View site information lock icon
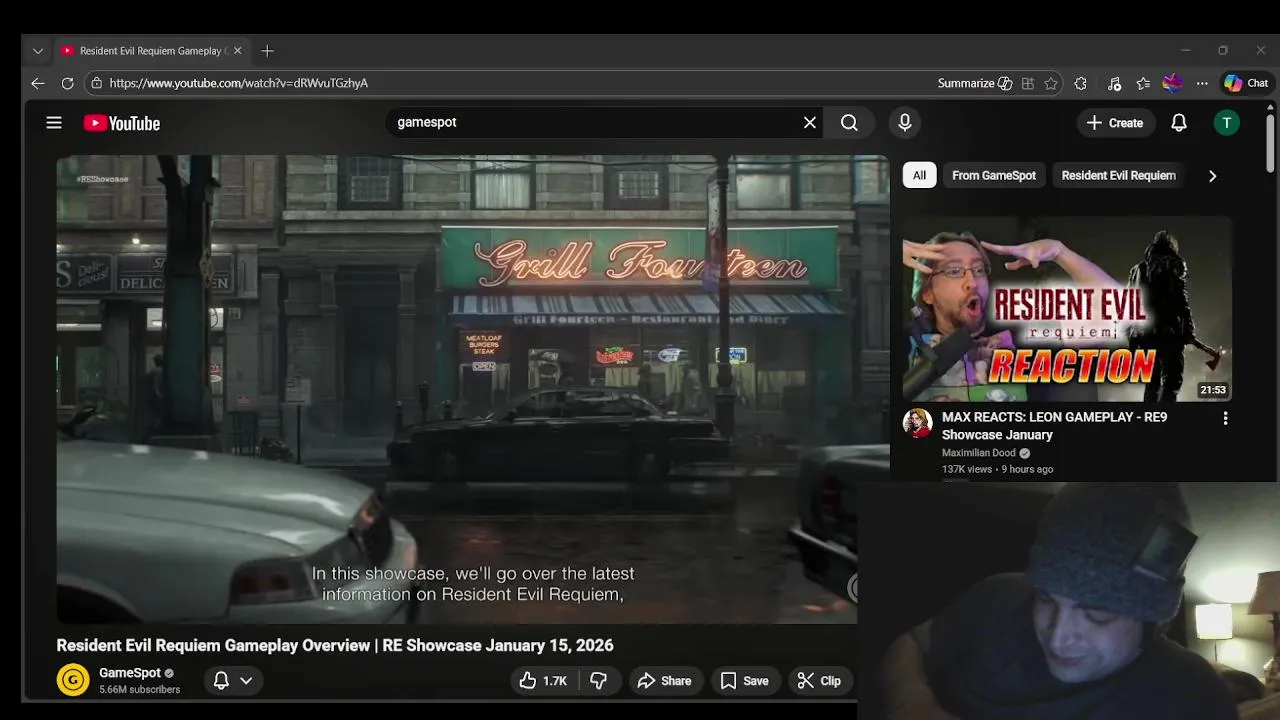Viewport: 1280px width, 720px height. click(95, 83)
